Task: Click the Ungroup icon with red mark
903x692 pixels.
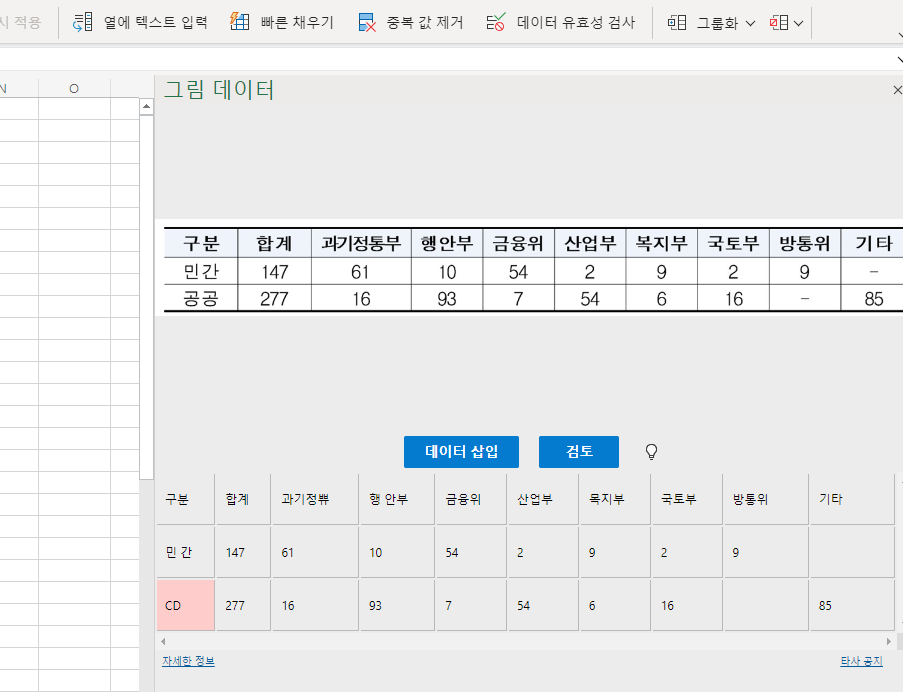Action: pyautogui.click(x=779, y=23)
